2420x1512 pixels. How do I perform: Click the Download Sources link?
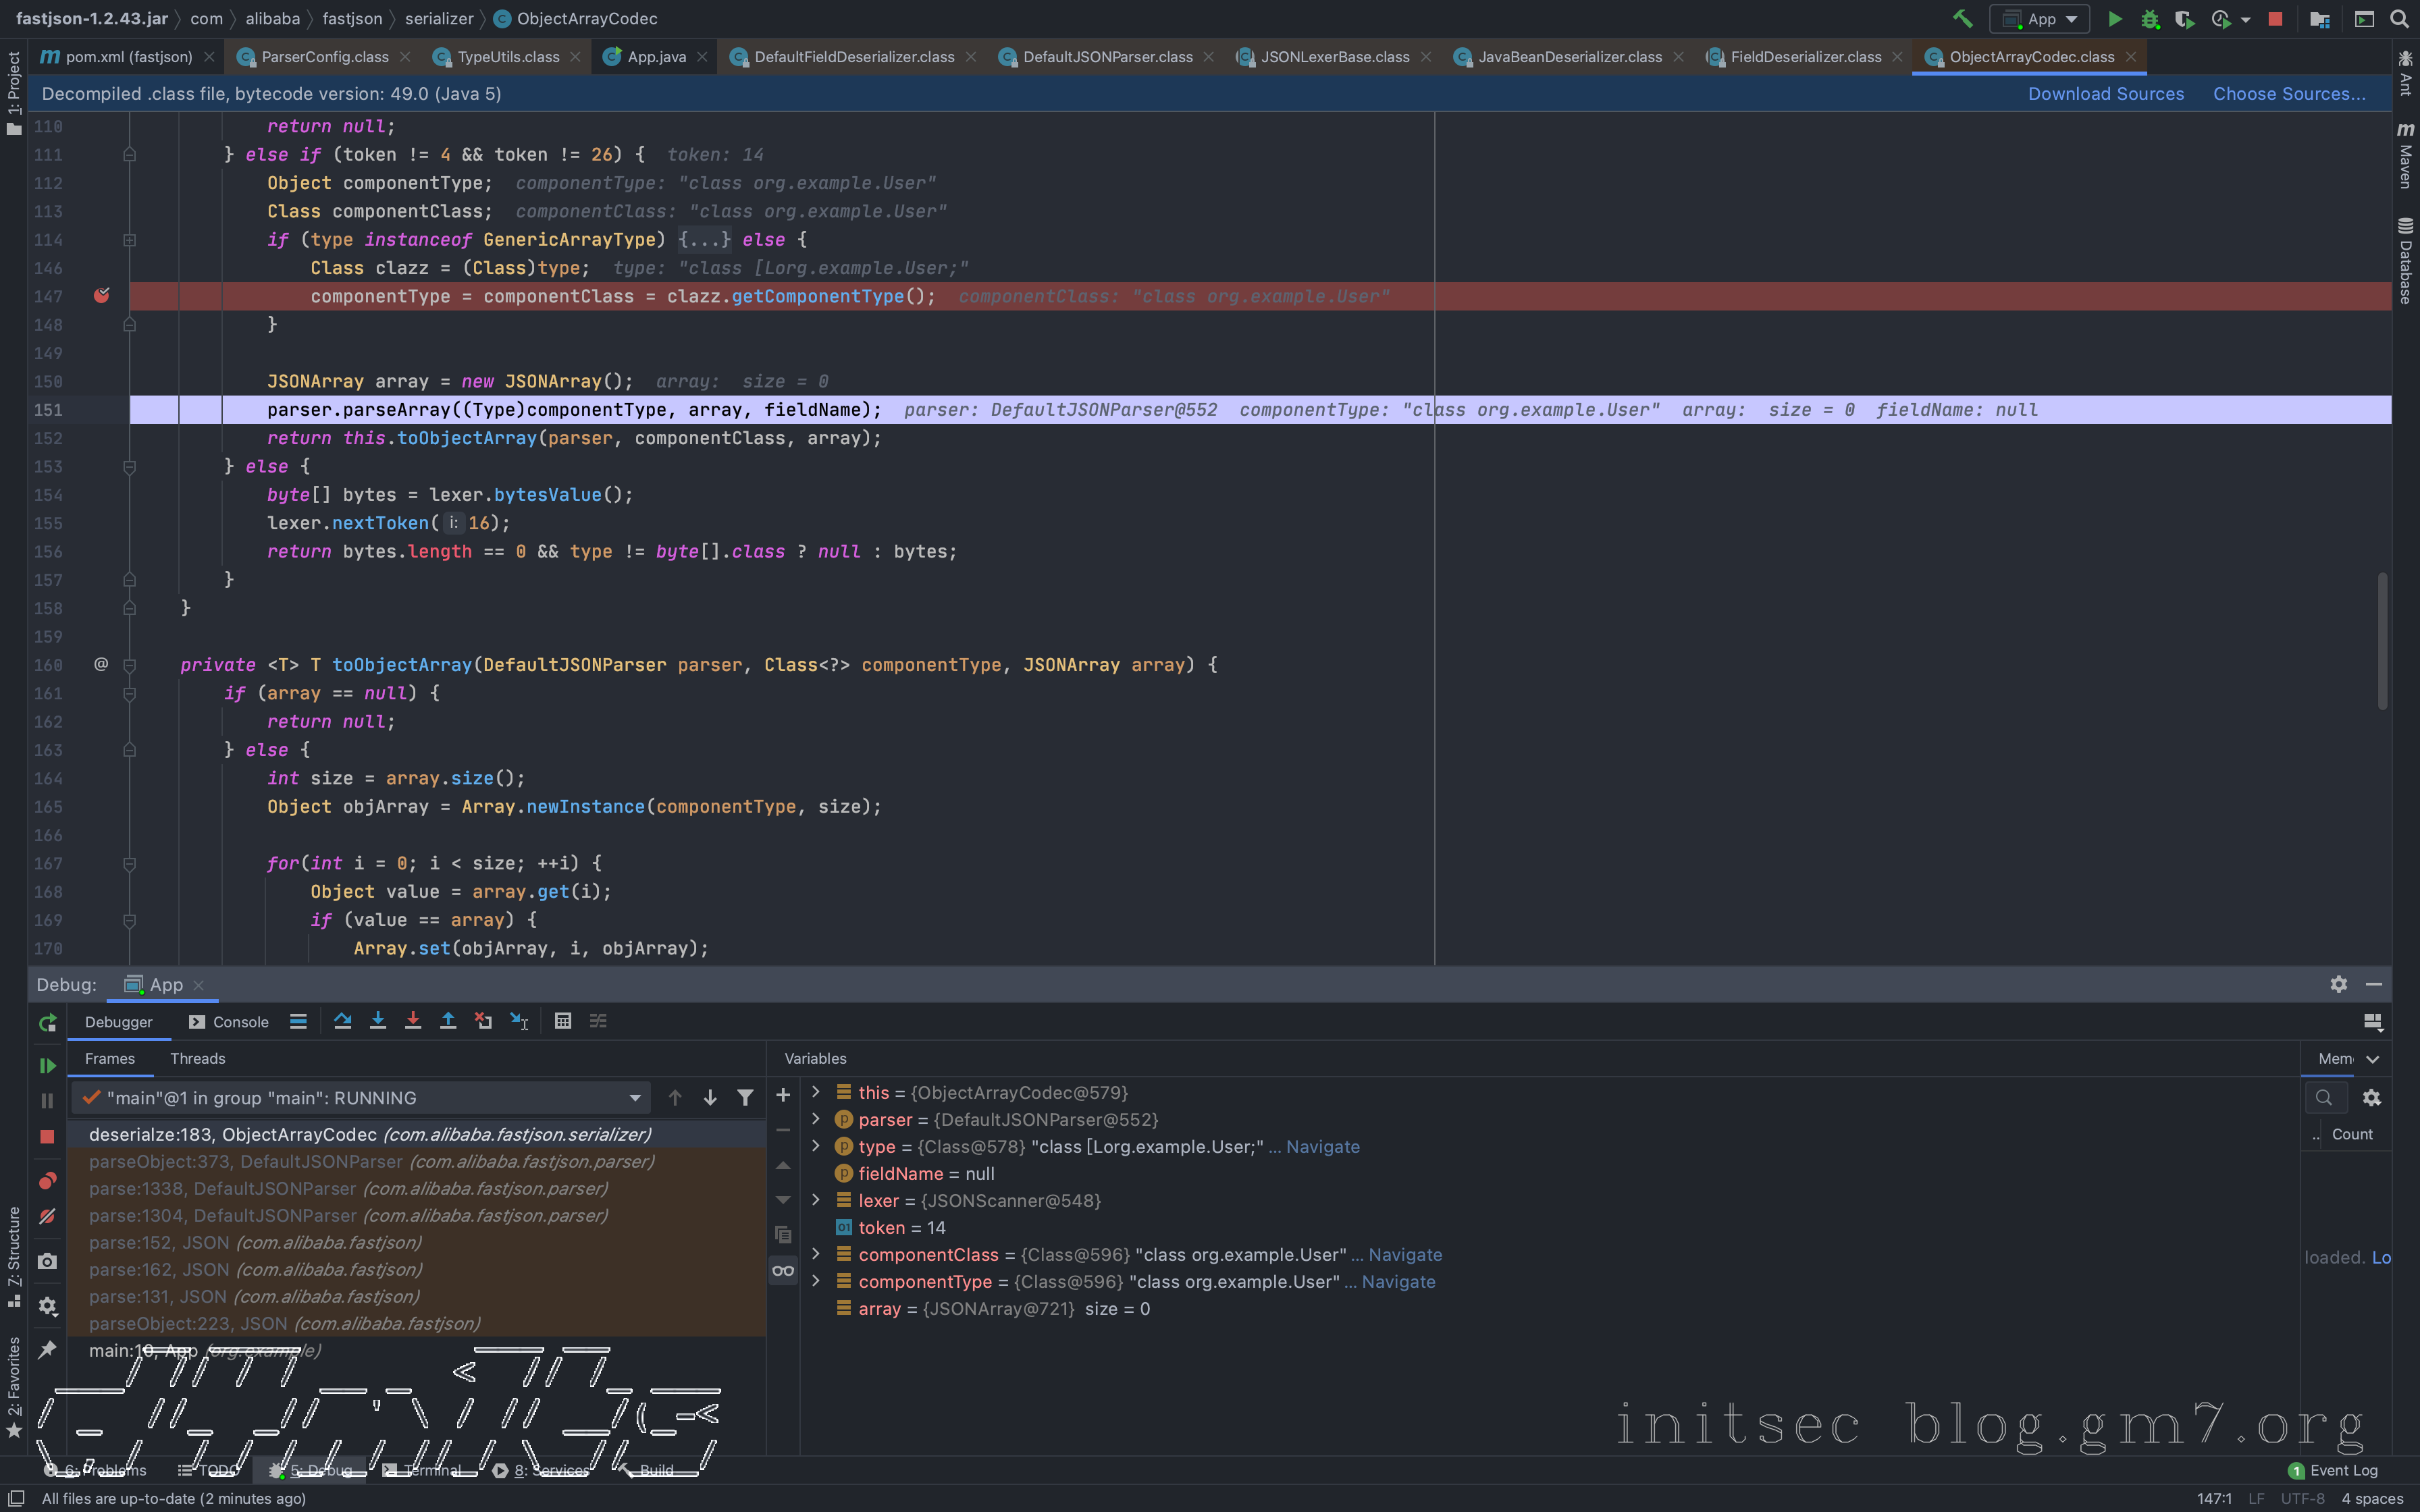(2105, 94)
